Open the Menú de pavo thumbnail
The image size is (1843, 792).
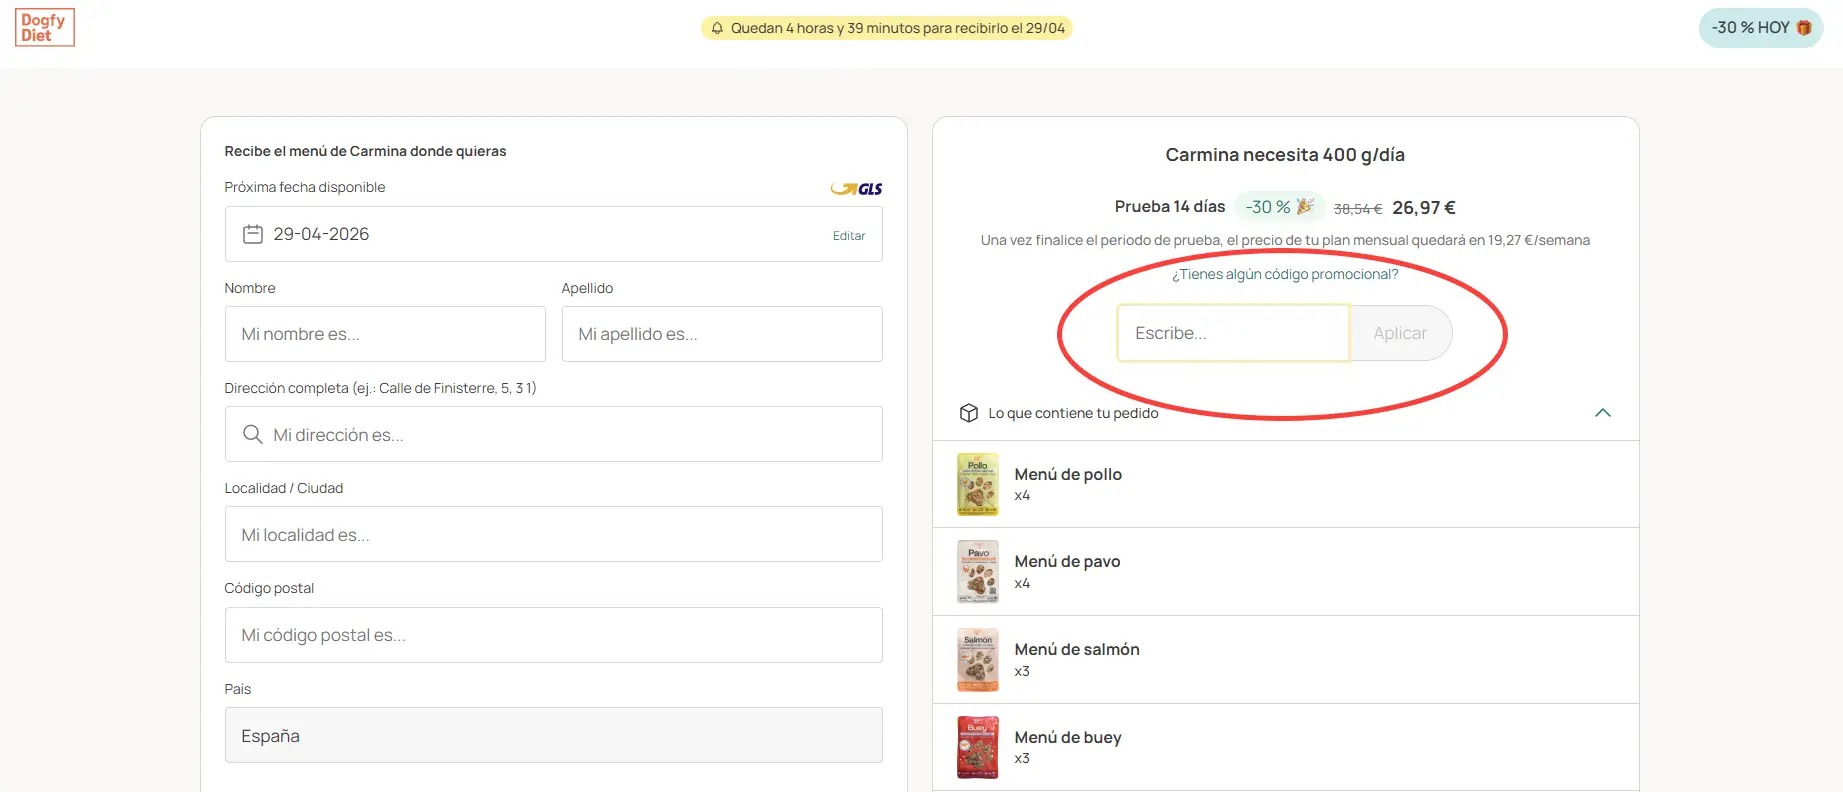(x=977, y=572)
